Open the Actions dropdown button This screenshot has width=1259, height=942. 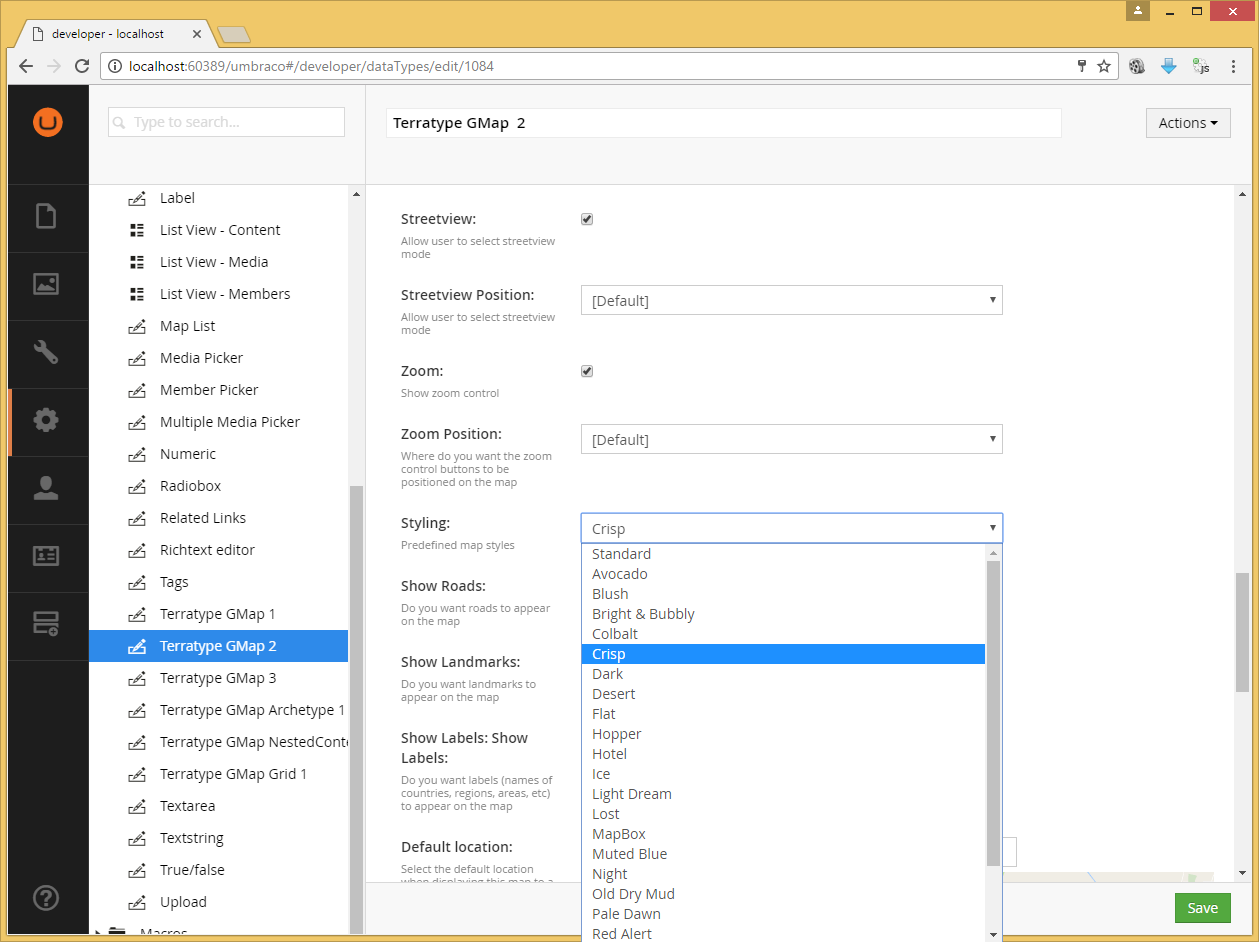tap(1188, 123)
